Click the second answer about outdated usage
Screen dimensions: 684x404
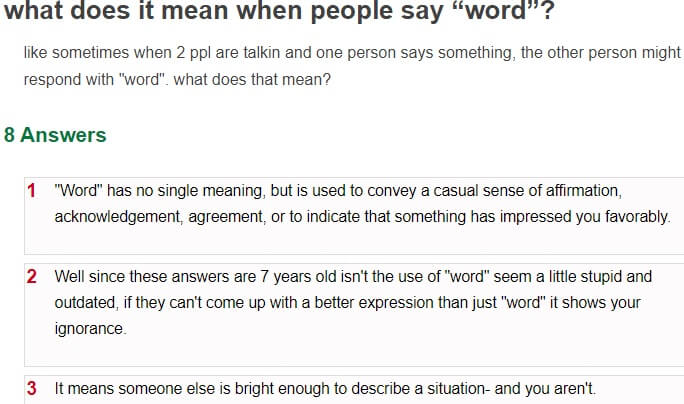pyautogui.click(x=353, y=302)
